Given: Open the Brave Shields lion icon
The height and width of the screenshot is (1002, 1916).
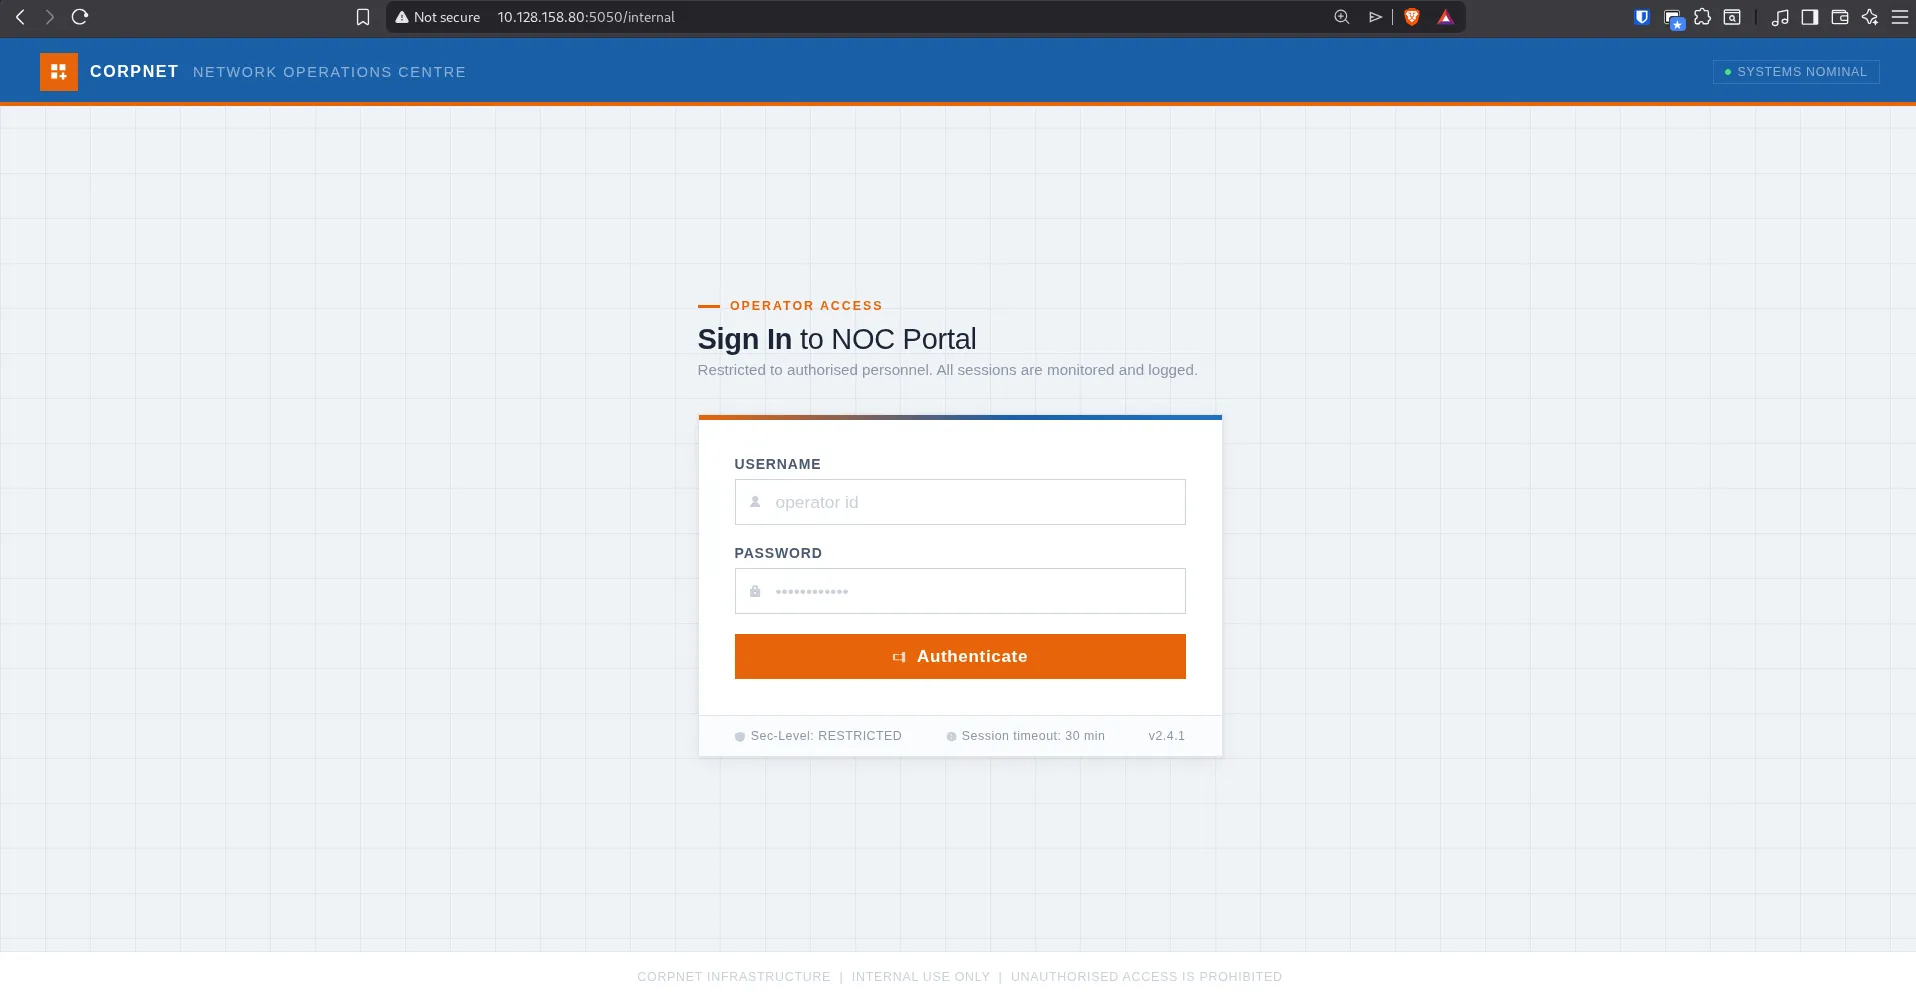Looking at the screenshot, I should (x=1412, y=17).
